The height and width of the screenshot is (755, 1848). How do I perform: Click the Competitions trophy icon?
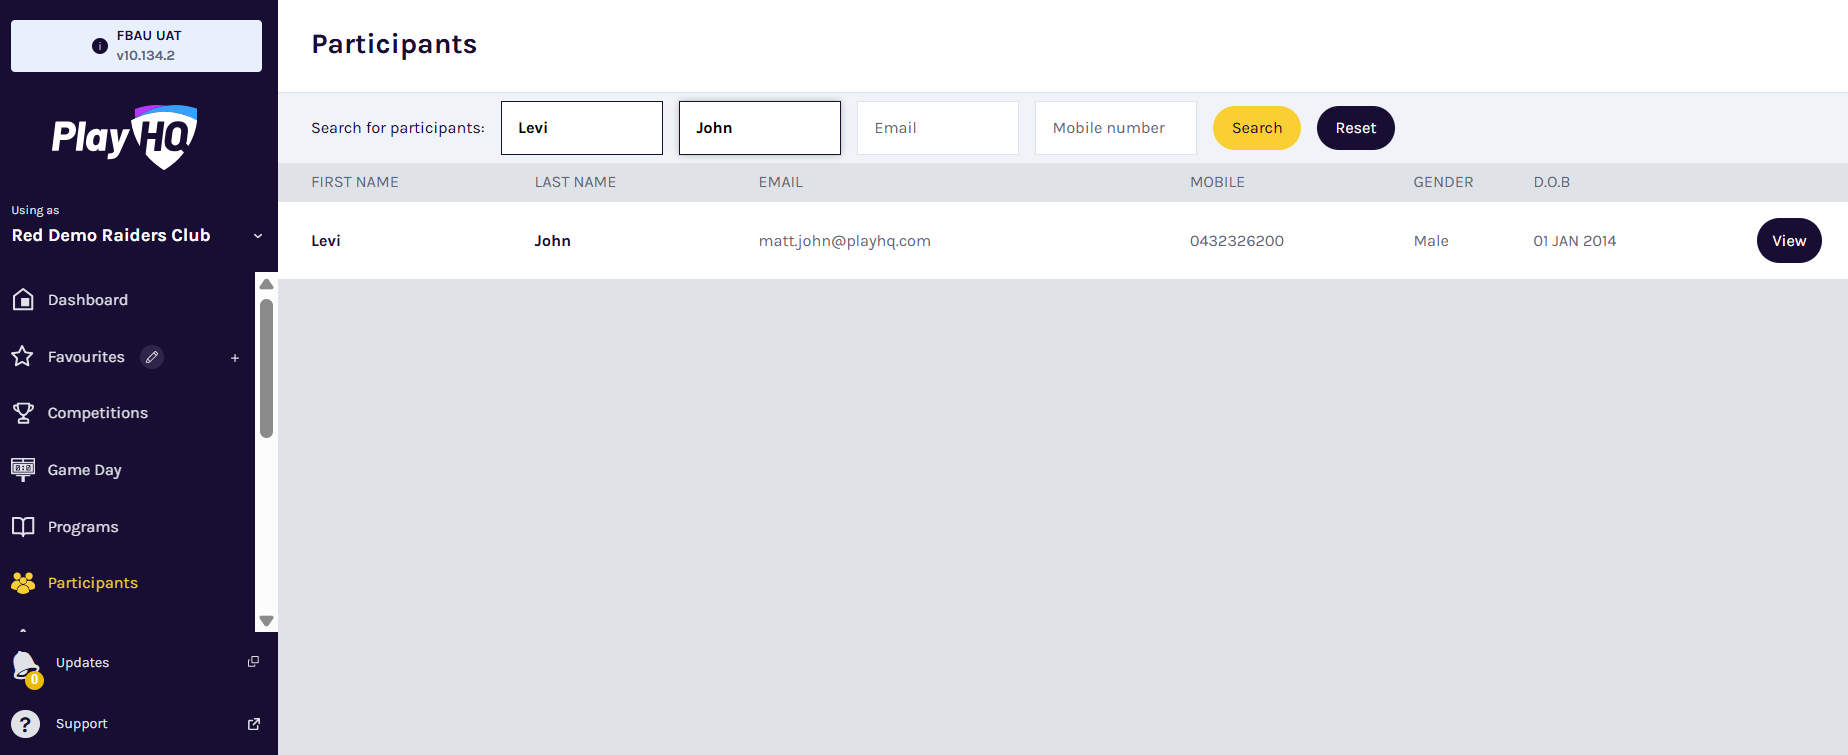(x=23, y=413)
